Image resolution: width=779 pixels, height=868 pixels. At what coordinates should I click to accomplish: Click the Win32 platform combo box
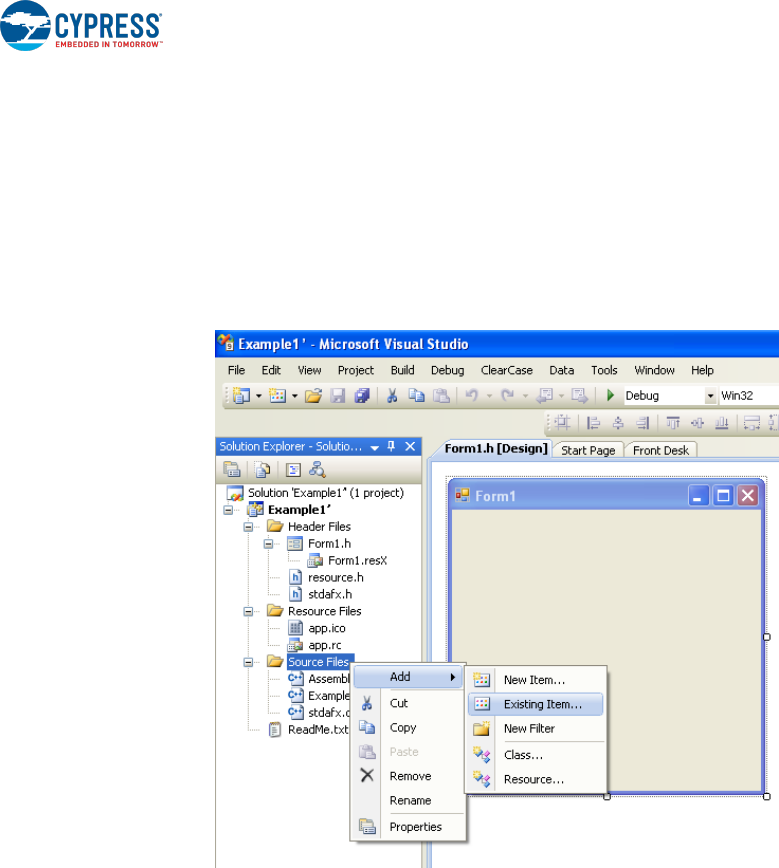[749, 396]
